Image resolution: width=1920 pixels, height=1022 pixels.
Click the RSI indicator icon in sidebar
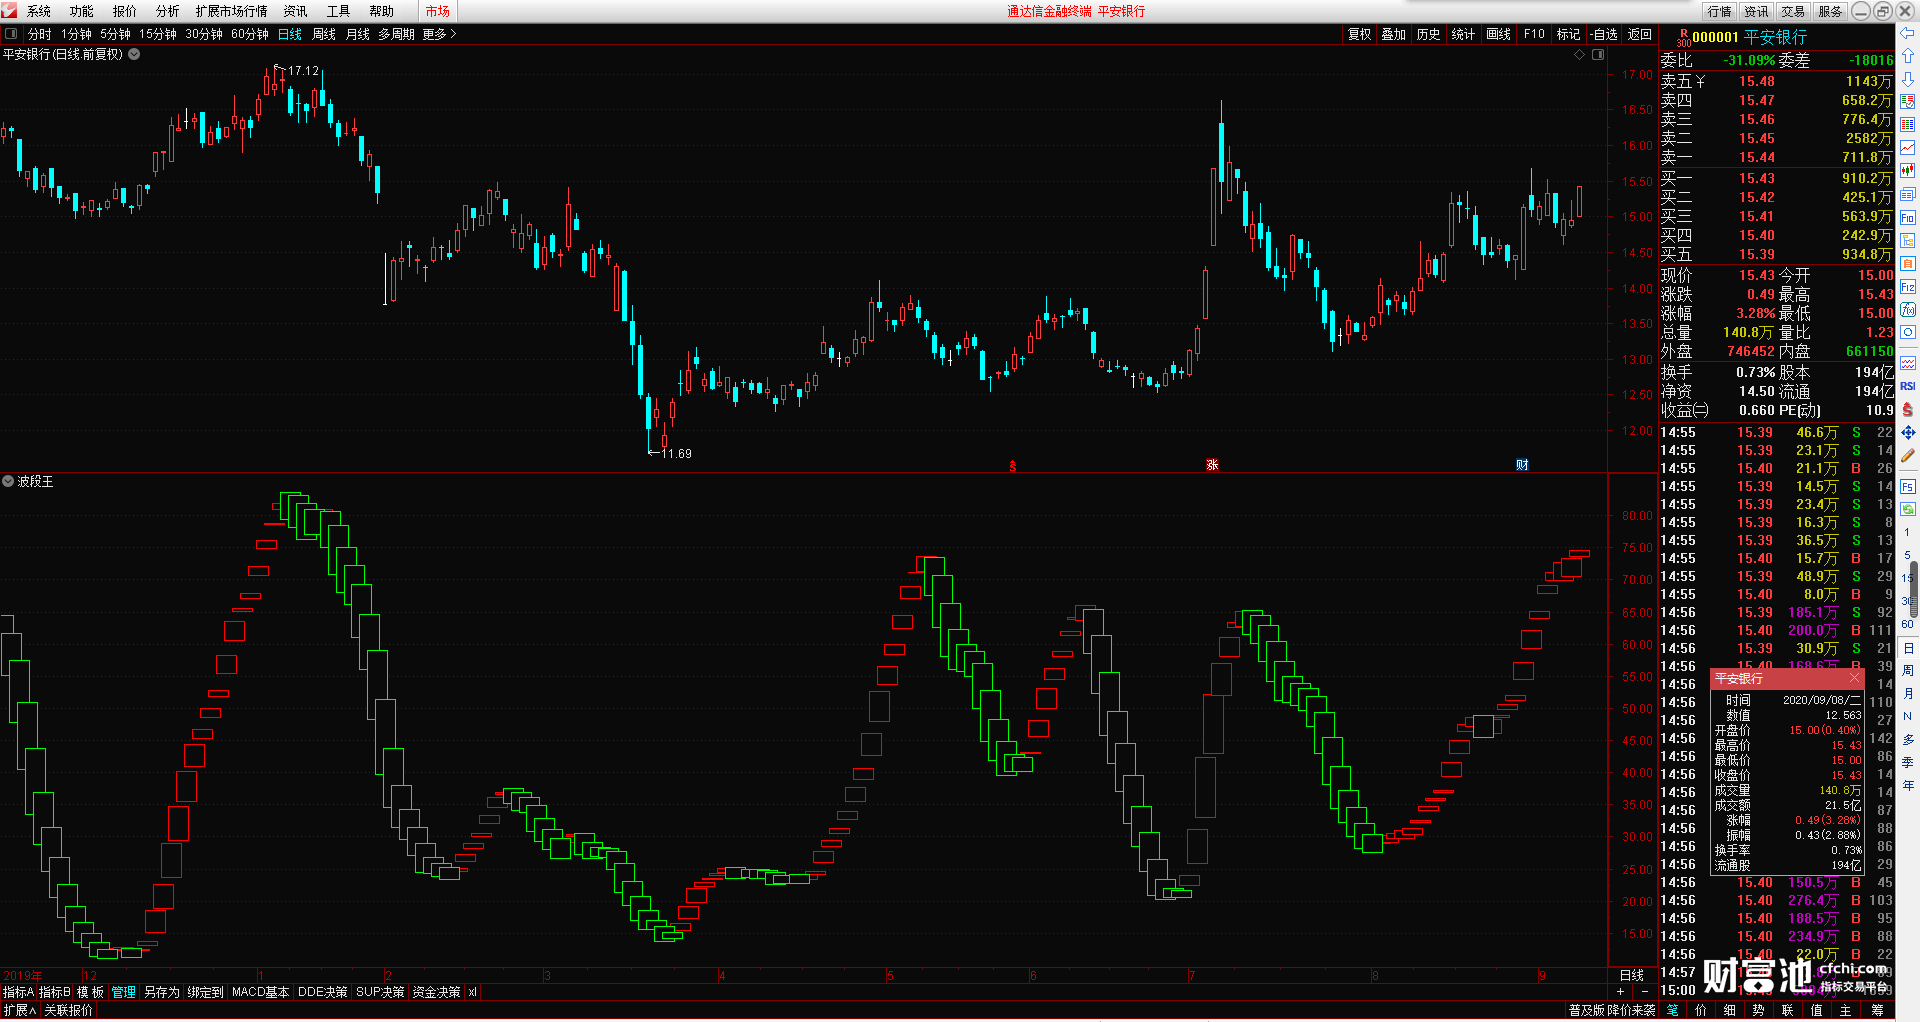(x=1907, y=386)
